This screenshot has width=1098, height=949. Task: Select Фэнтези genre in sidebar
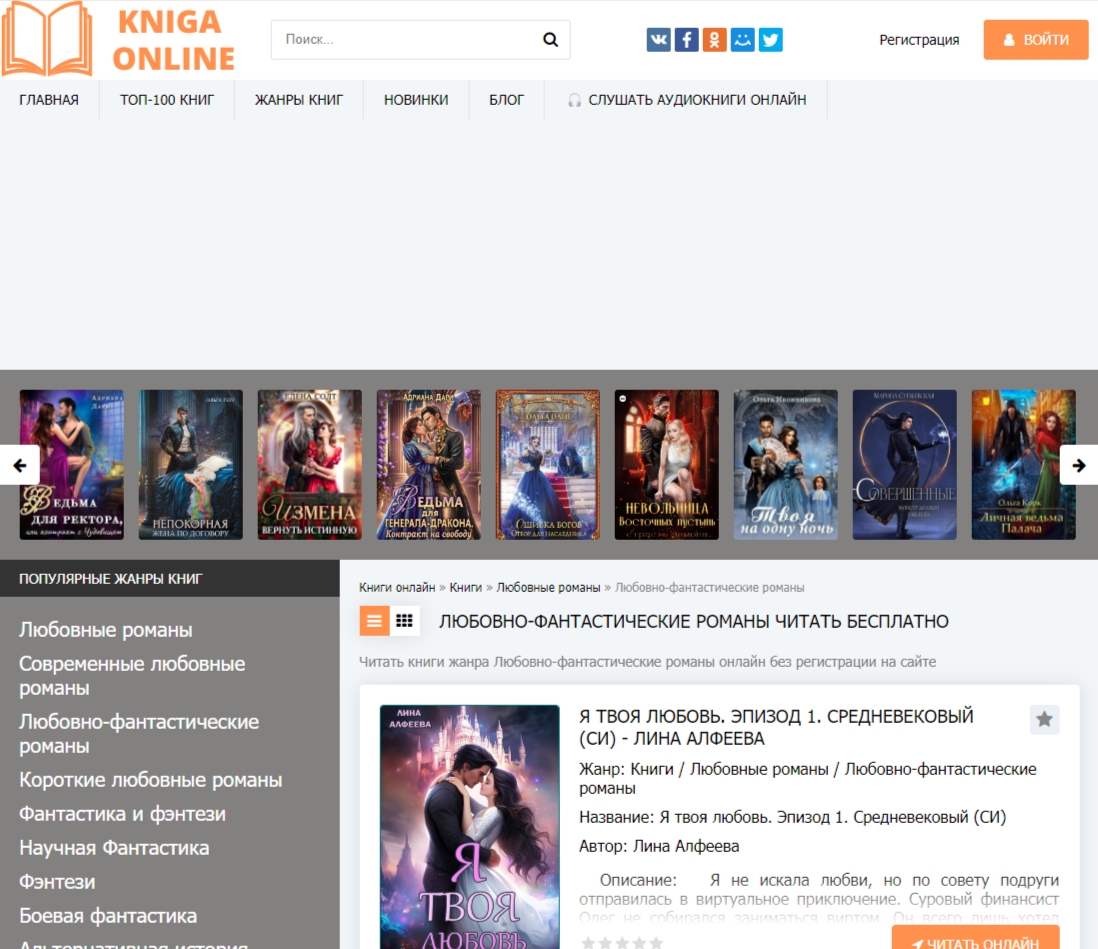click(x=57, y=882)
